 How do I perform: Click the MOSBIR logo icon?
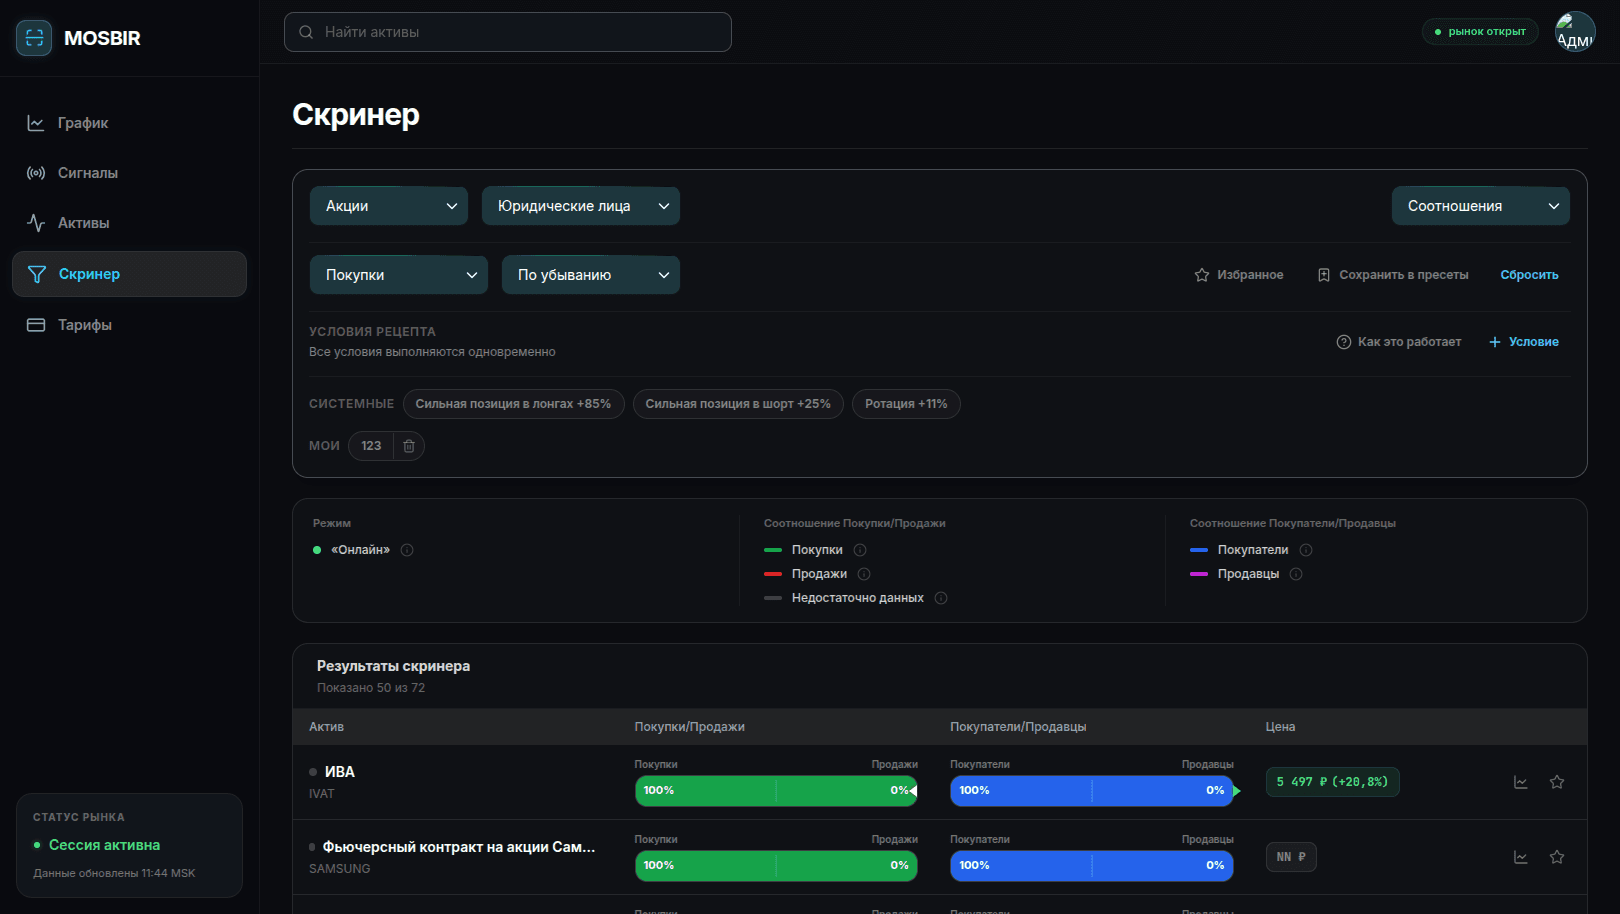point(34,38)
